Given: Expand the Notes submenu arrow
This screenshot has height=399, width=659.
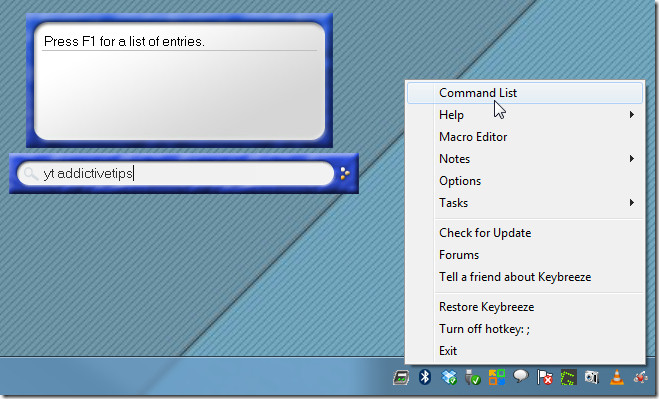Looking at the screenshot, I should (632, 159).
